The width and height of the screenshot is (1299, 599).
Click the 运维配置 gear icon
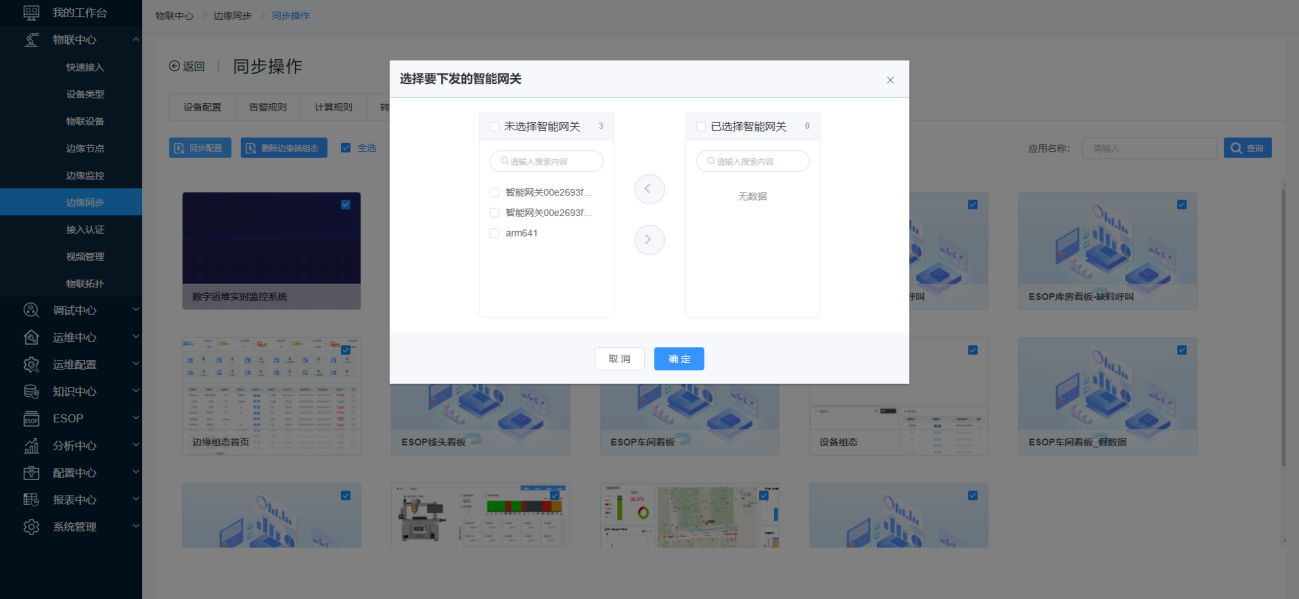click(31, 365)
